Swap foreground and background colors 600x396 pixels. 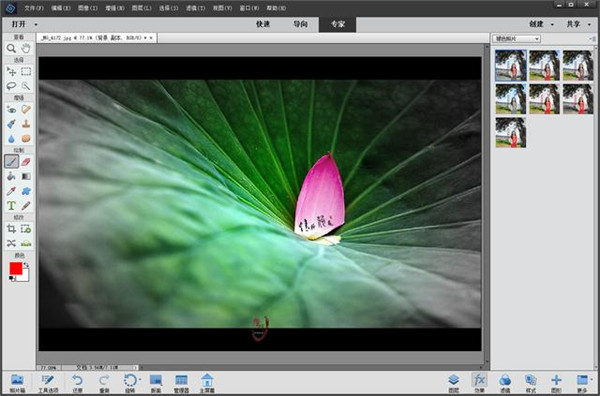[26, 265]
